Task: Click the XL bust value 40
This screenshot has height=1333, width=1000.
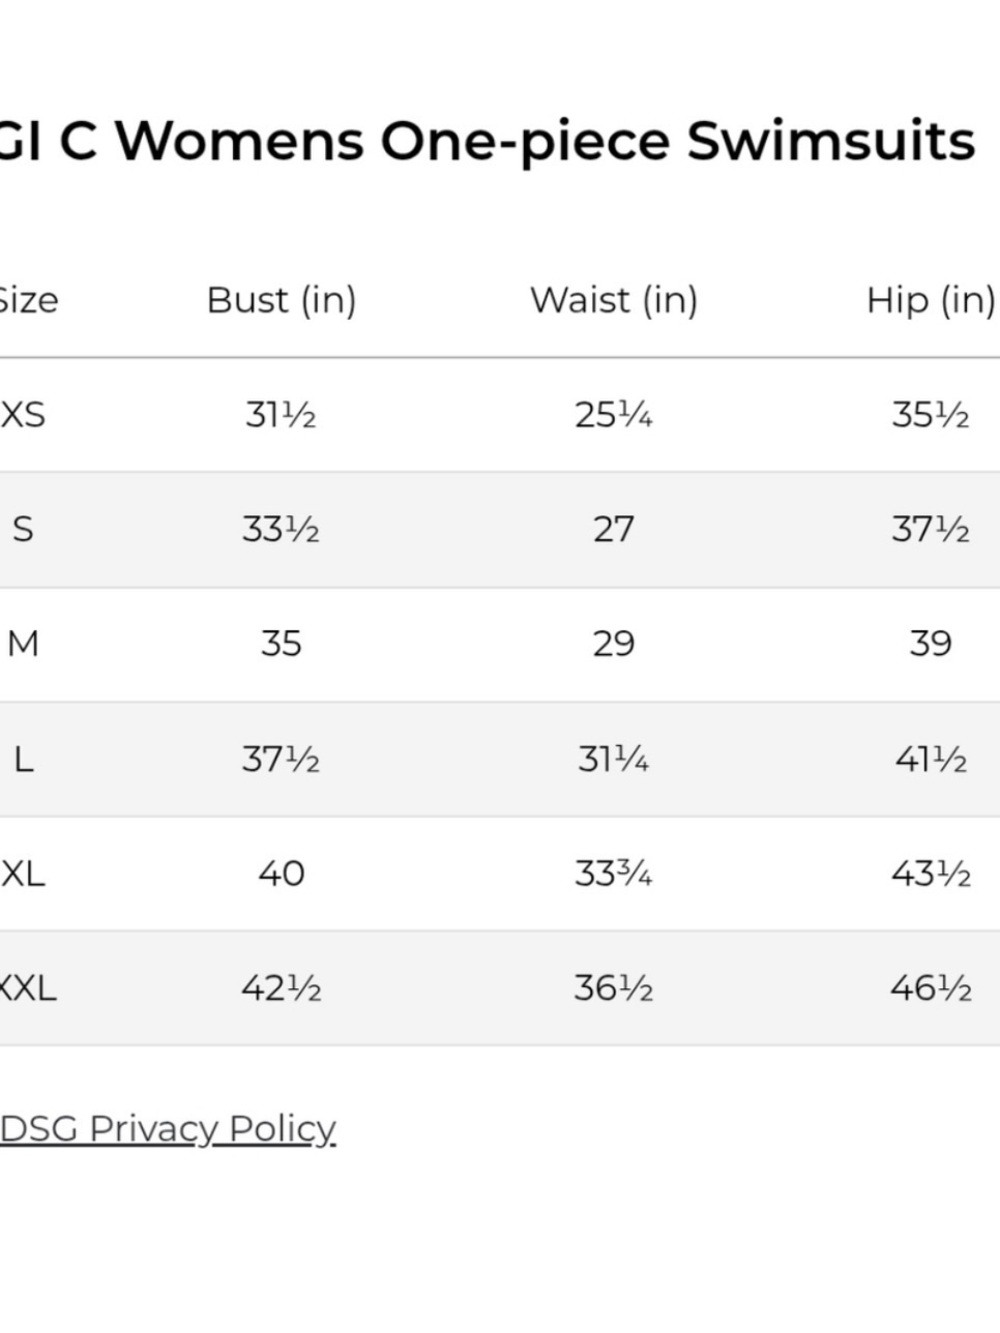Action: click(x=281, y=874)
